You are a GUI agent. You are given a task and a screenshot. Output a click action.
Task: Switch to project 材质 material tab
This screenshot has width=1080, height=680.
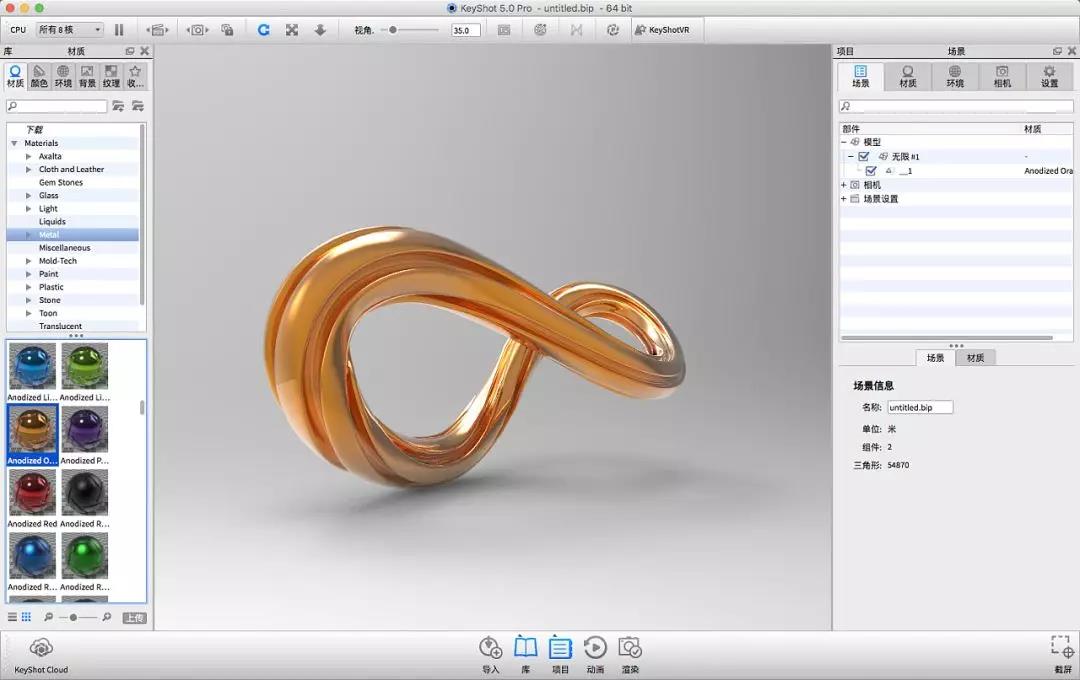coord(908,76)
